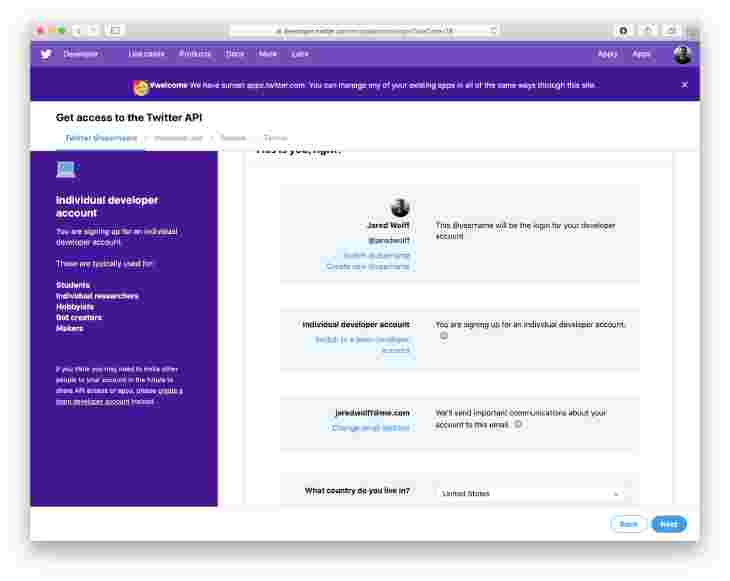Screen dimensions: 730x581
Task: Click info icon under individual account description
Action: [x=444, y=336]
